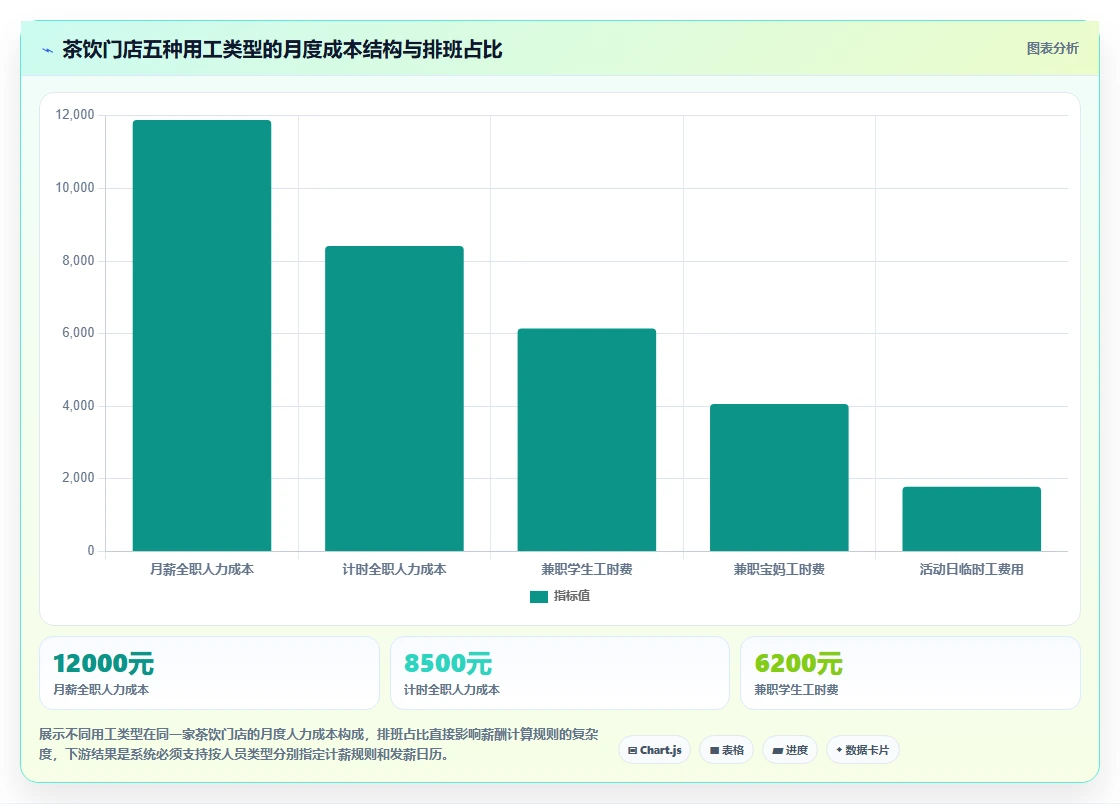Click the 月薪全职人力成本 bar
Viewport: 1120px width, 804px height.
pyautogui.click(x=202, y=336)
